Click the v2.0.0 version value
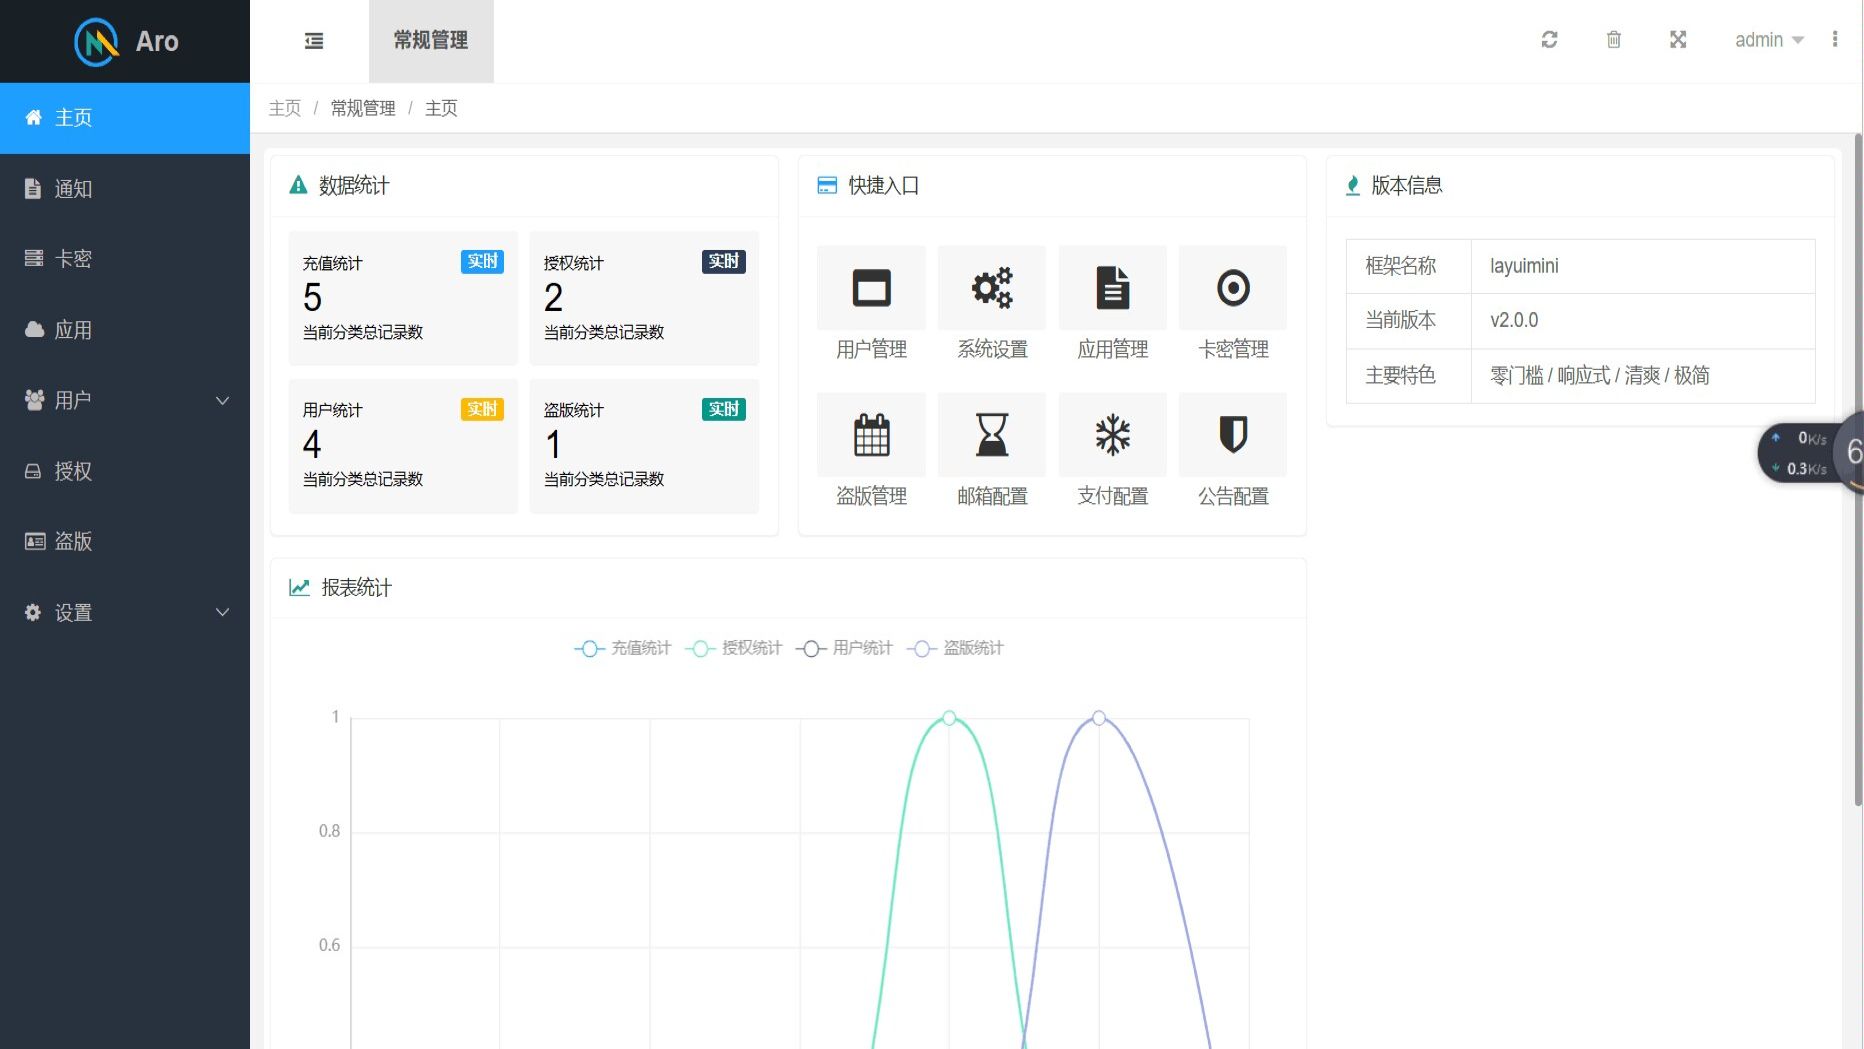The height and width of the screenshot is (1049, 1864). point(1514,320)
